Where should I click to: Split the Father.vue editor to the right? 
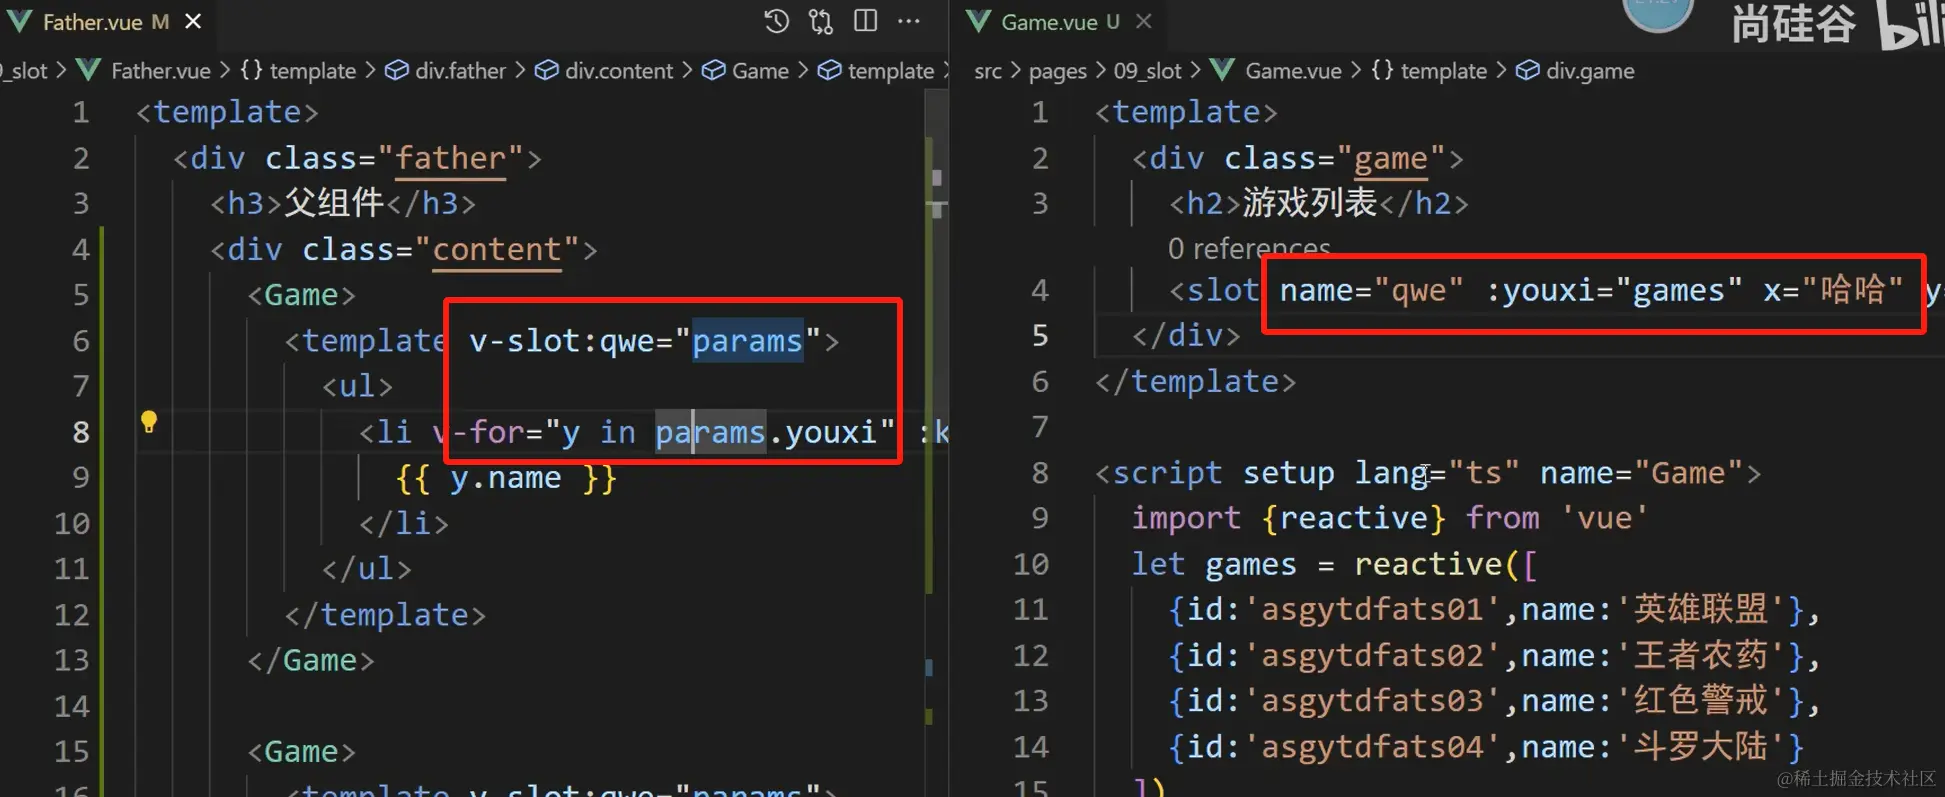866,21
